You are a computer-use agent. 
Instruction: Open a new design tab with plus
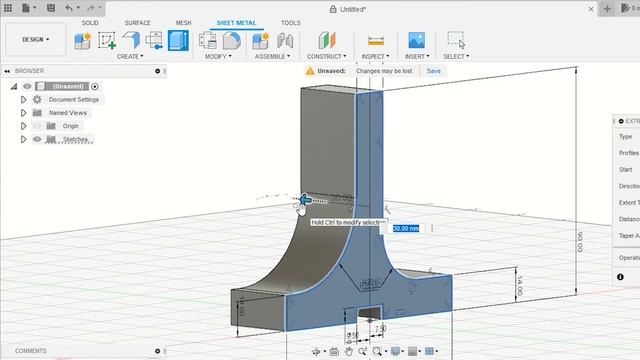(x=607, y=9)
